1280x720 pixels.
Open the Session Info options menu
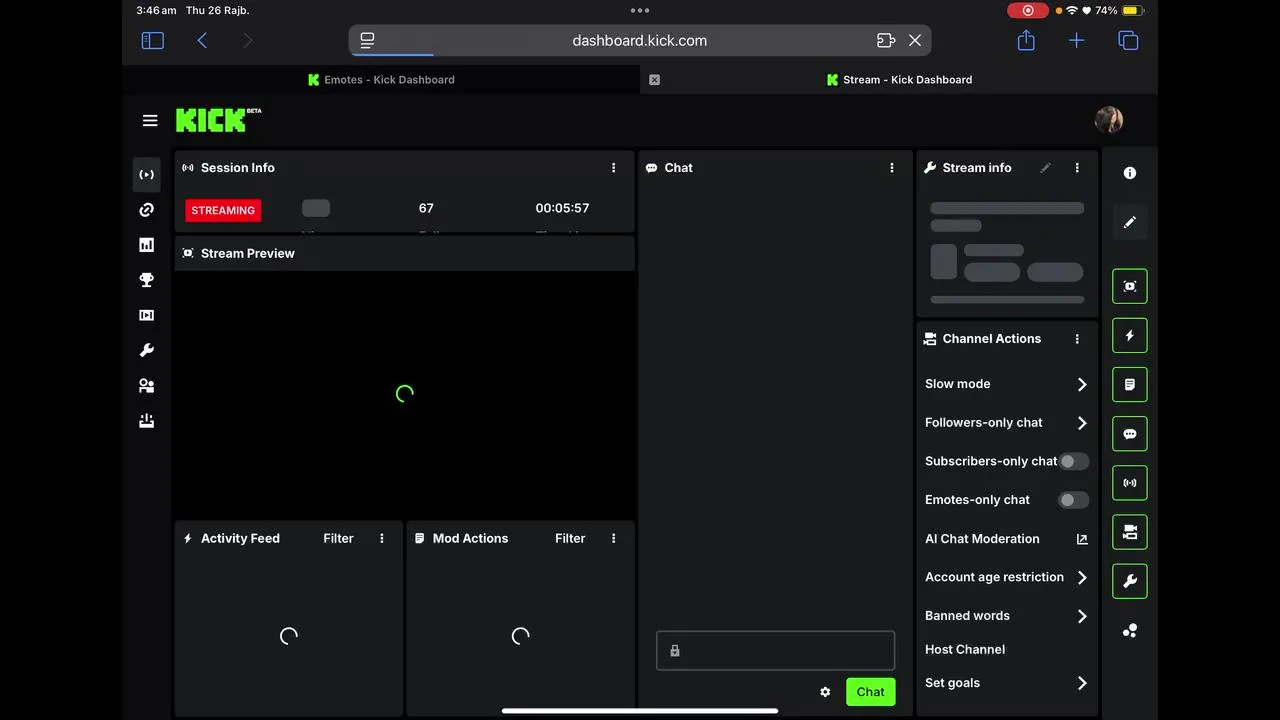[614, 168]
